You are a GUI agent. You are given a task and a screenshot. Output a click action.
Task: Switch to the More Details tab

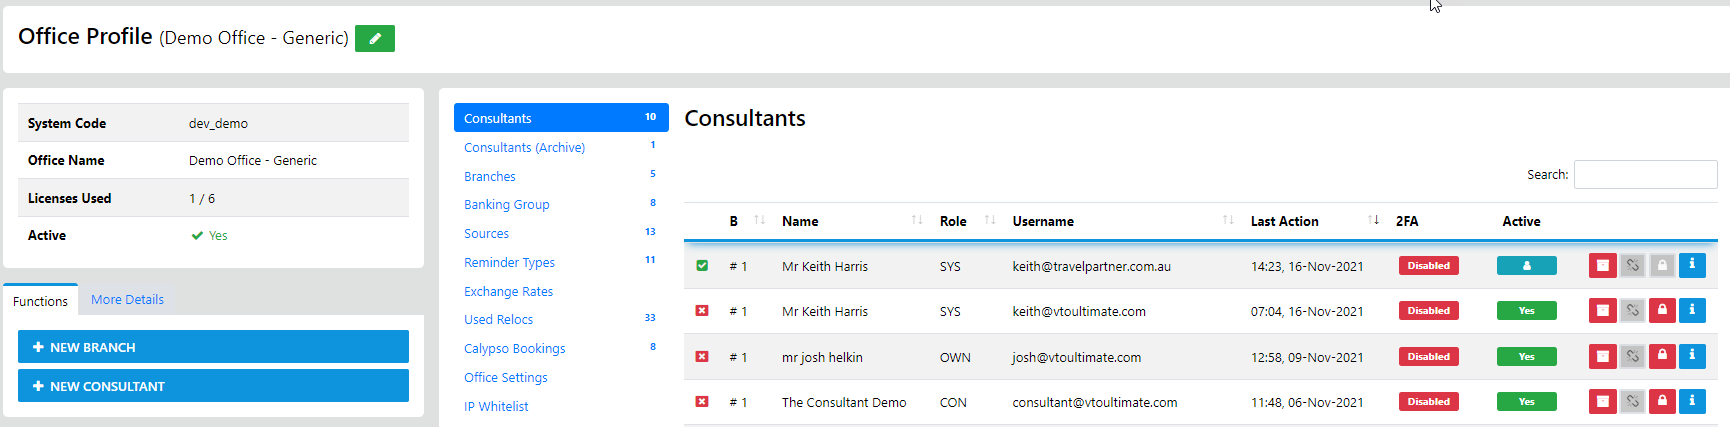pyautogui.click(x=127, y=299)
